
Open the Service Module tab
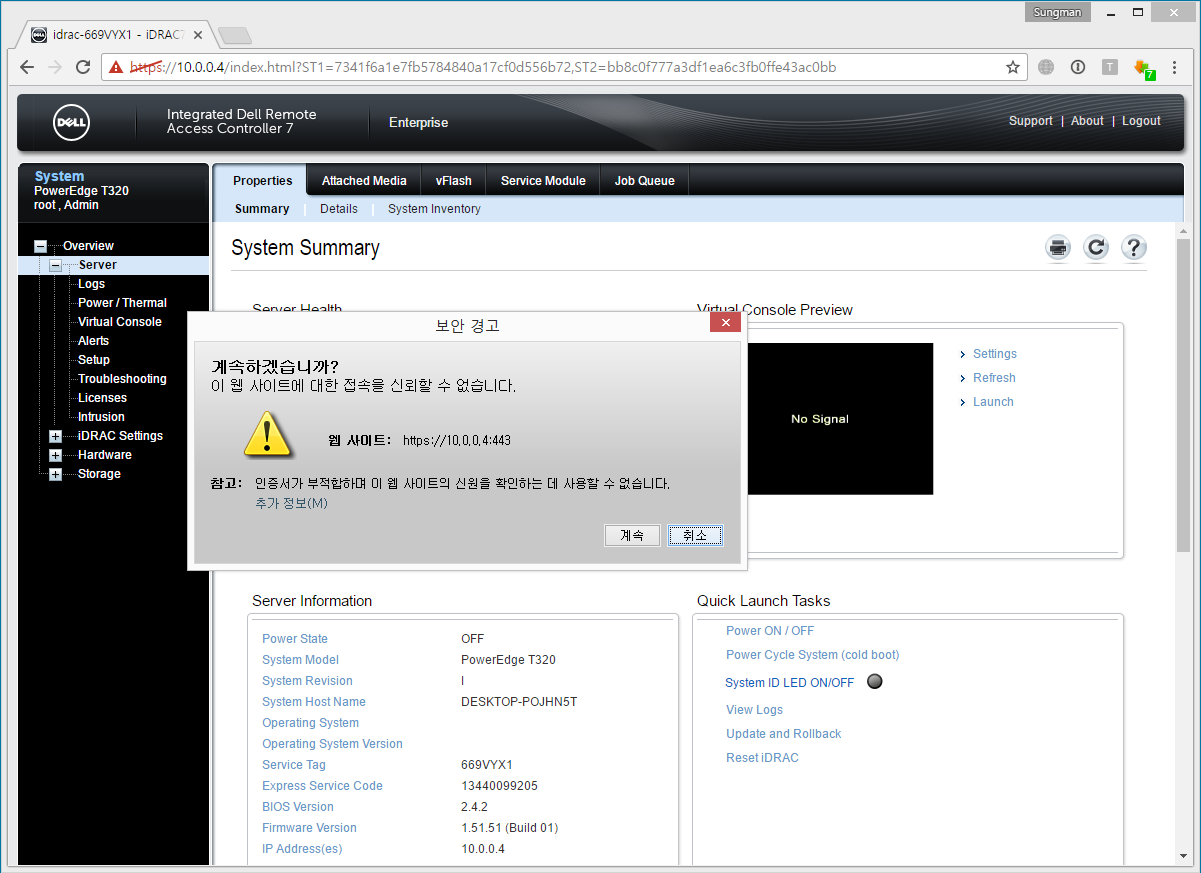point(543,181)
